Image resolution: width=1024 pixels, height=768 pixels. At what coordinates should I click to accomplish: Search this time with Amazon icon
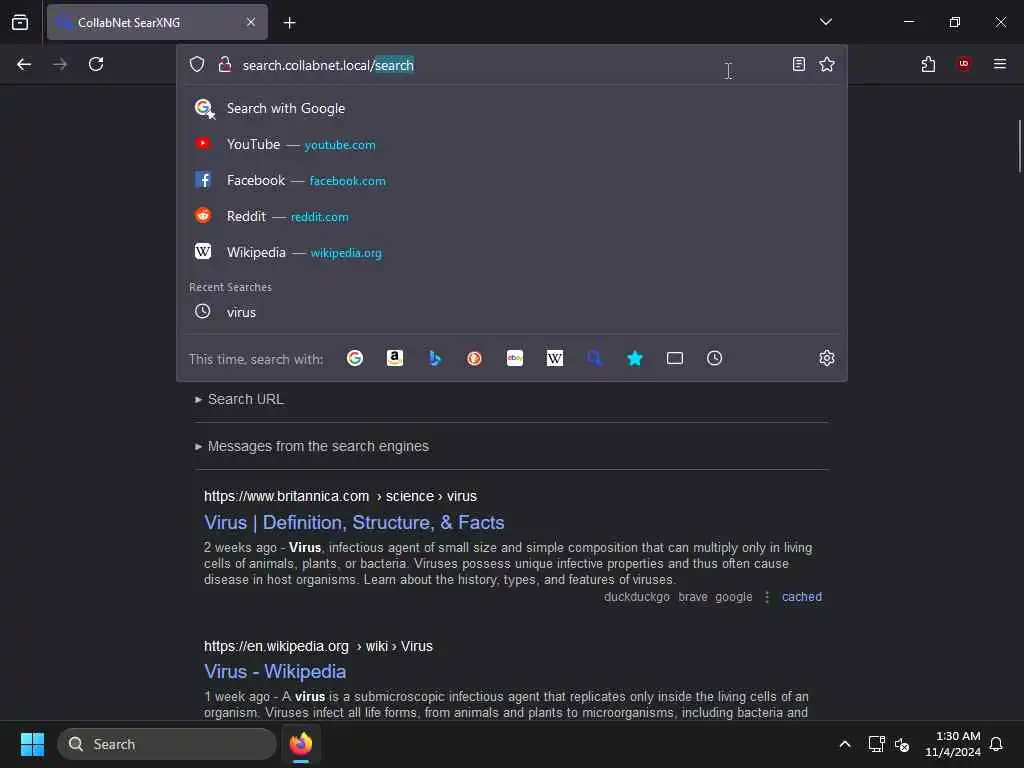click(x=394, y=358)
